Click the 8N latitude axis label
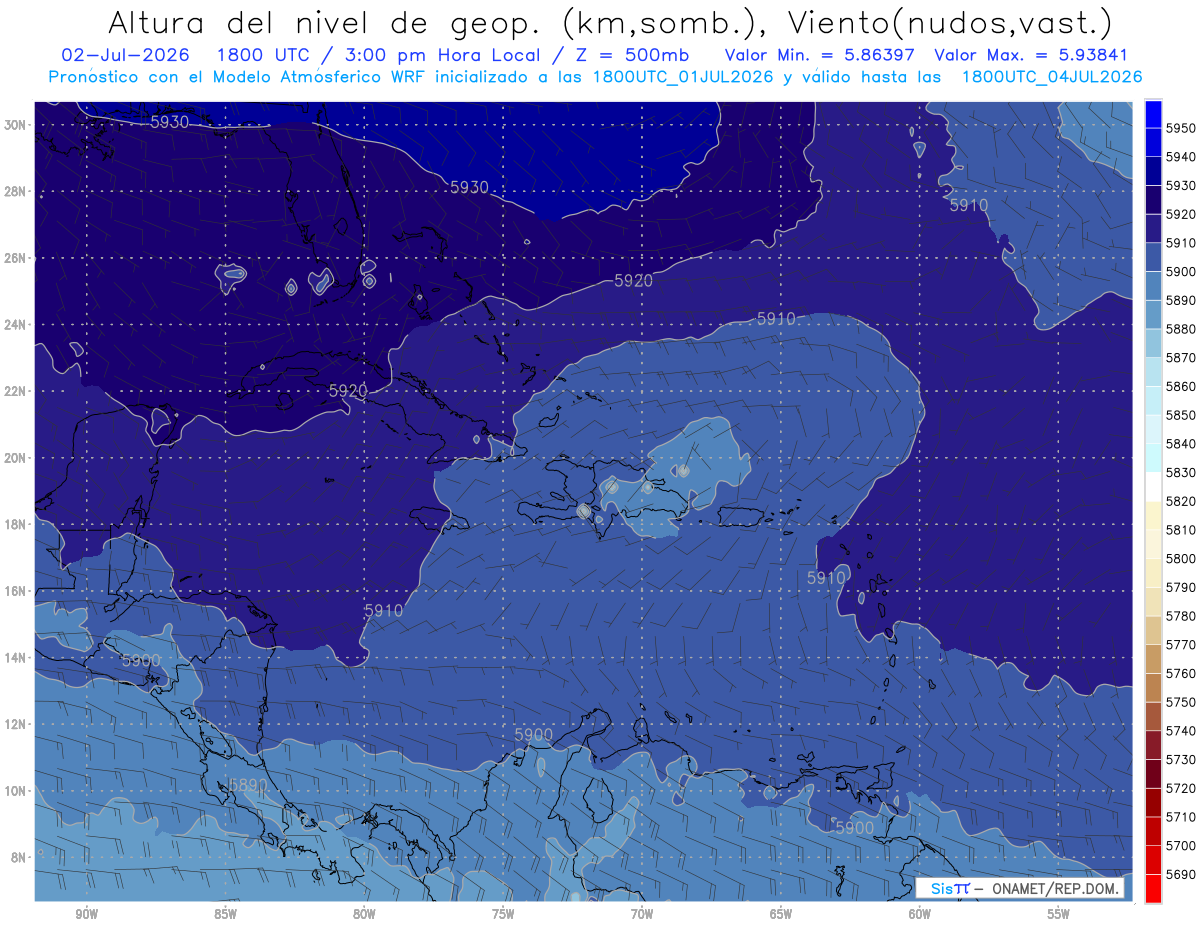Screen dimensions: 1200x927 tap(18, 857)
